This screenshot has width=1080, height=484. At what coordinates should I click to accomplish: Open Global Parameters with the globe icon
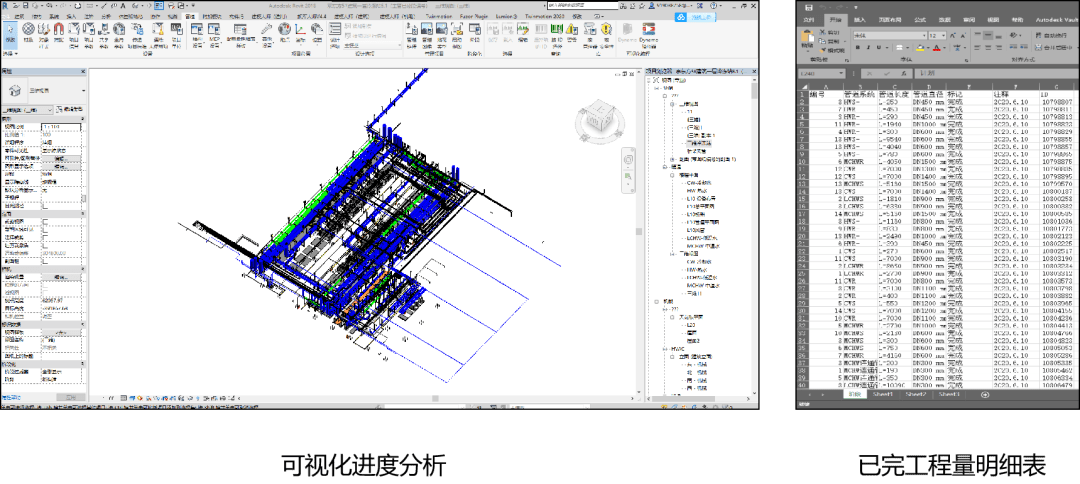(119, 32)
